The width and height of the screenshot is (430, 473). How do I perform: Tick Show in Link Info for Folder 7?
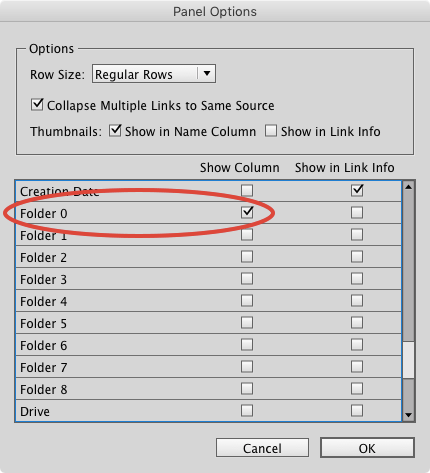point(357,366)
